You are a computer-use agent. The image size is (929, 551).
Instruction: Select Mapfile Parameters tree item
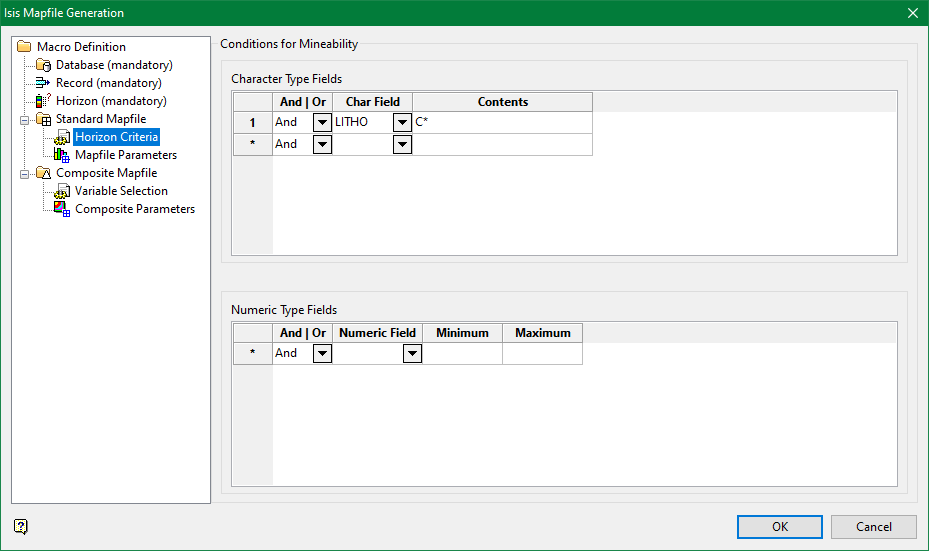click(126, 155)
